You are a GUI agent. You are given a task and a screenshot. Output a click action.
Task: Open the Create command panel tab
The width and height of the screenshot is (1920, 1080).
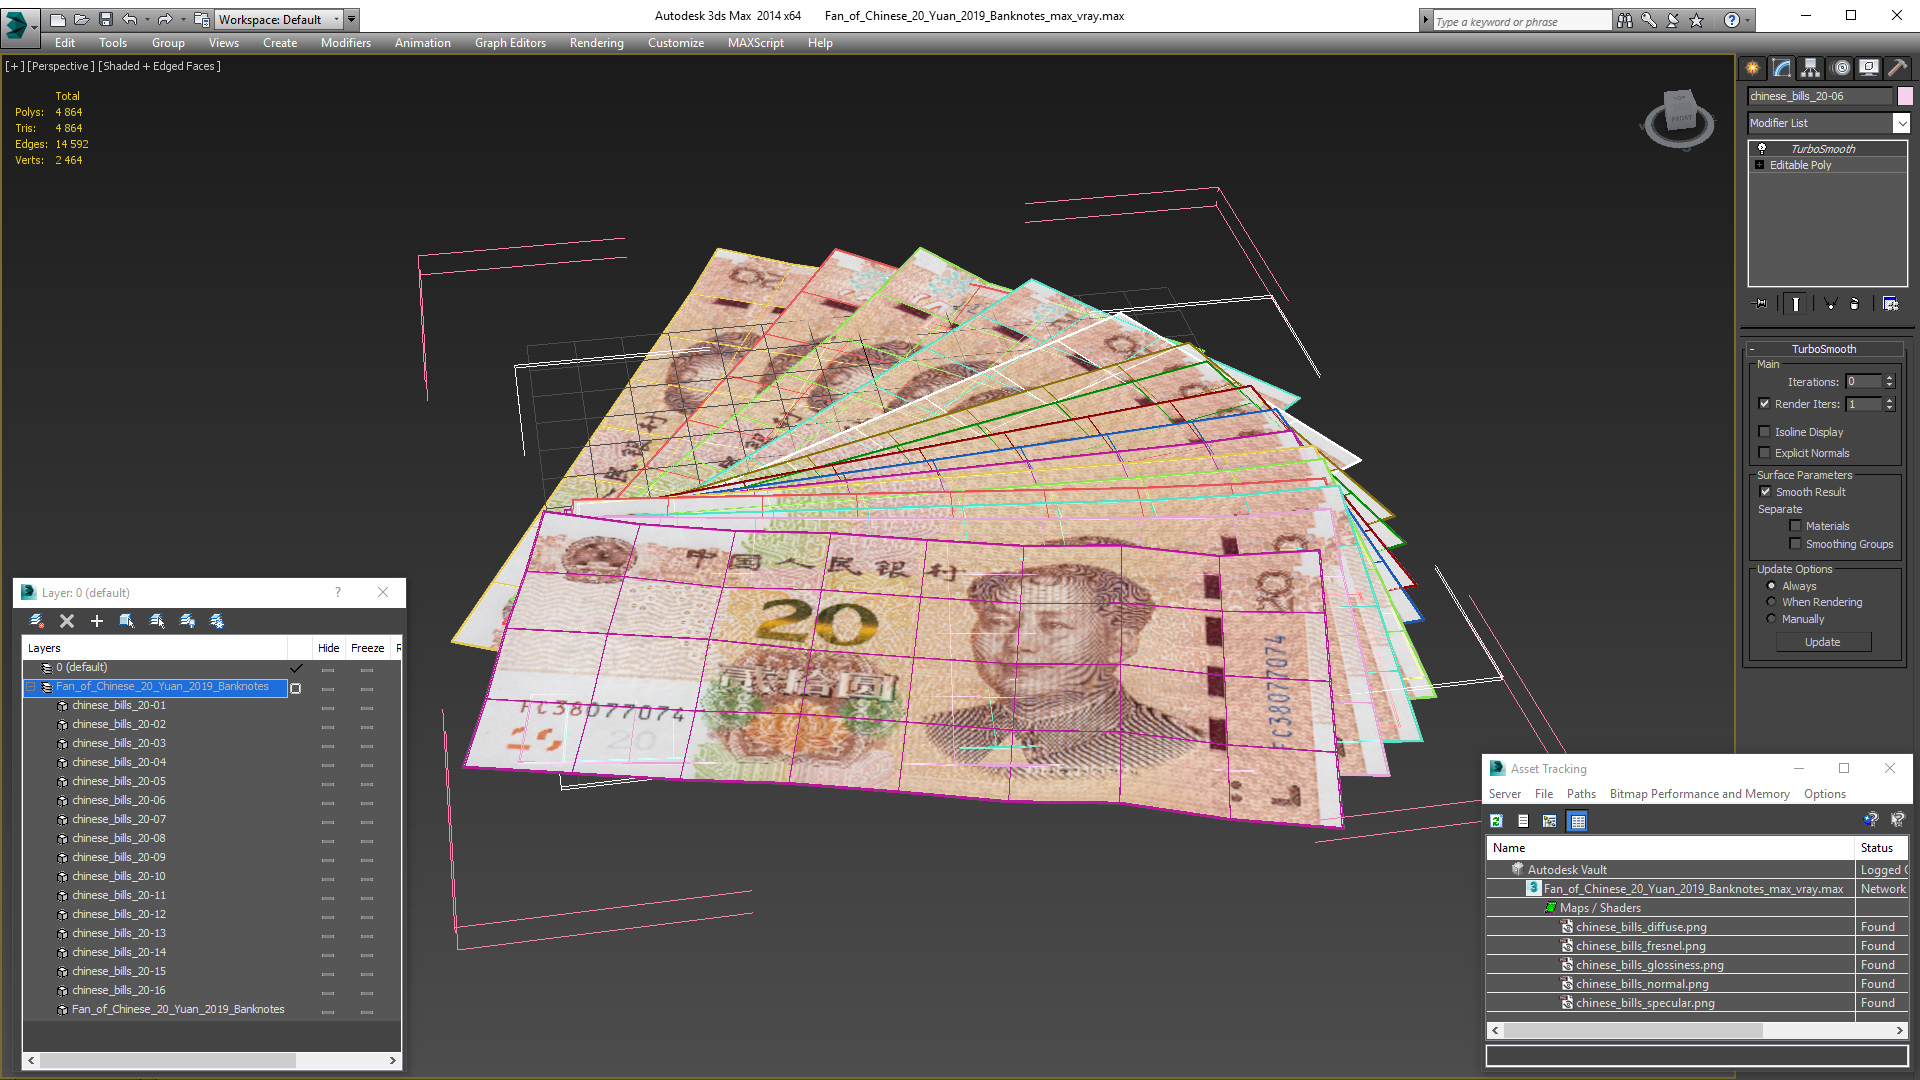click(1752, 68)
